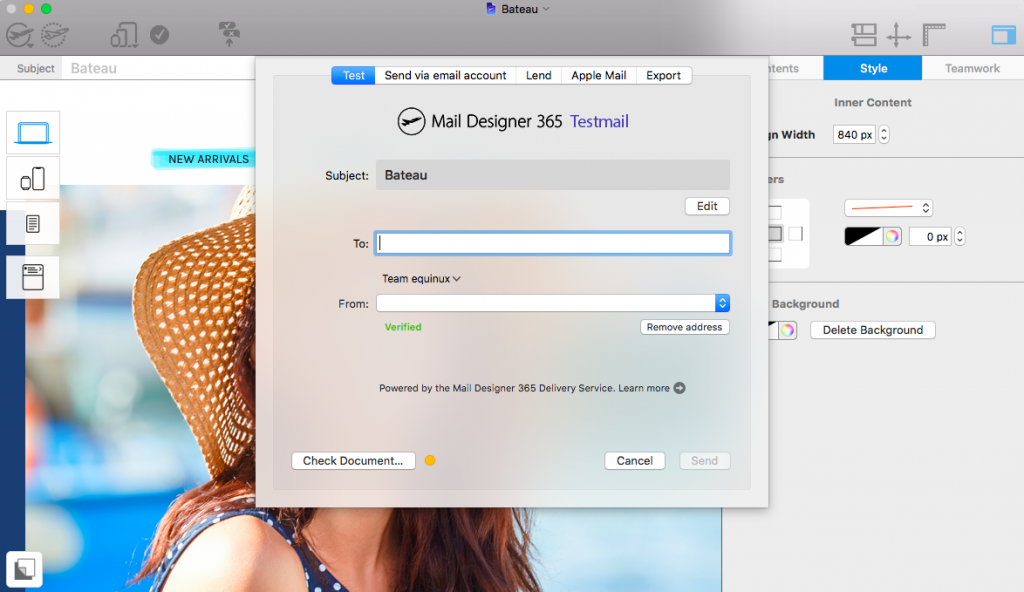Click the Mail Designer 365 airplane logo
This screenshot has height=592, width=1024.
click(411, 122)
